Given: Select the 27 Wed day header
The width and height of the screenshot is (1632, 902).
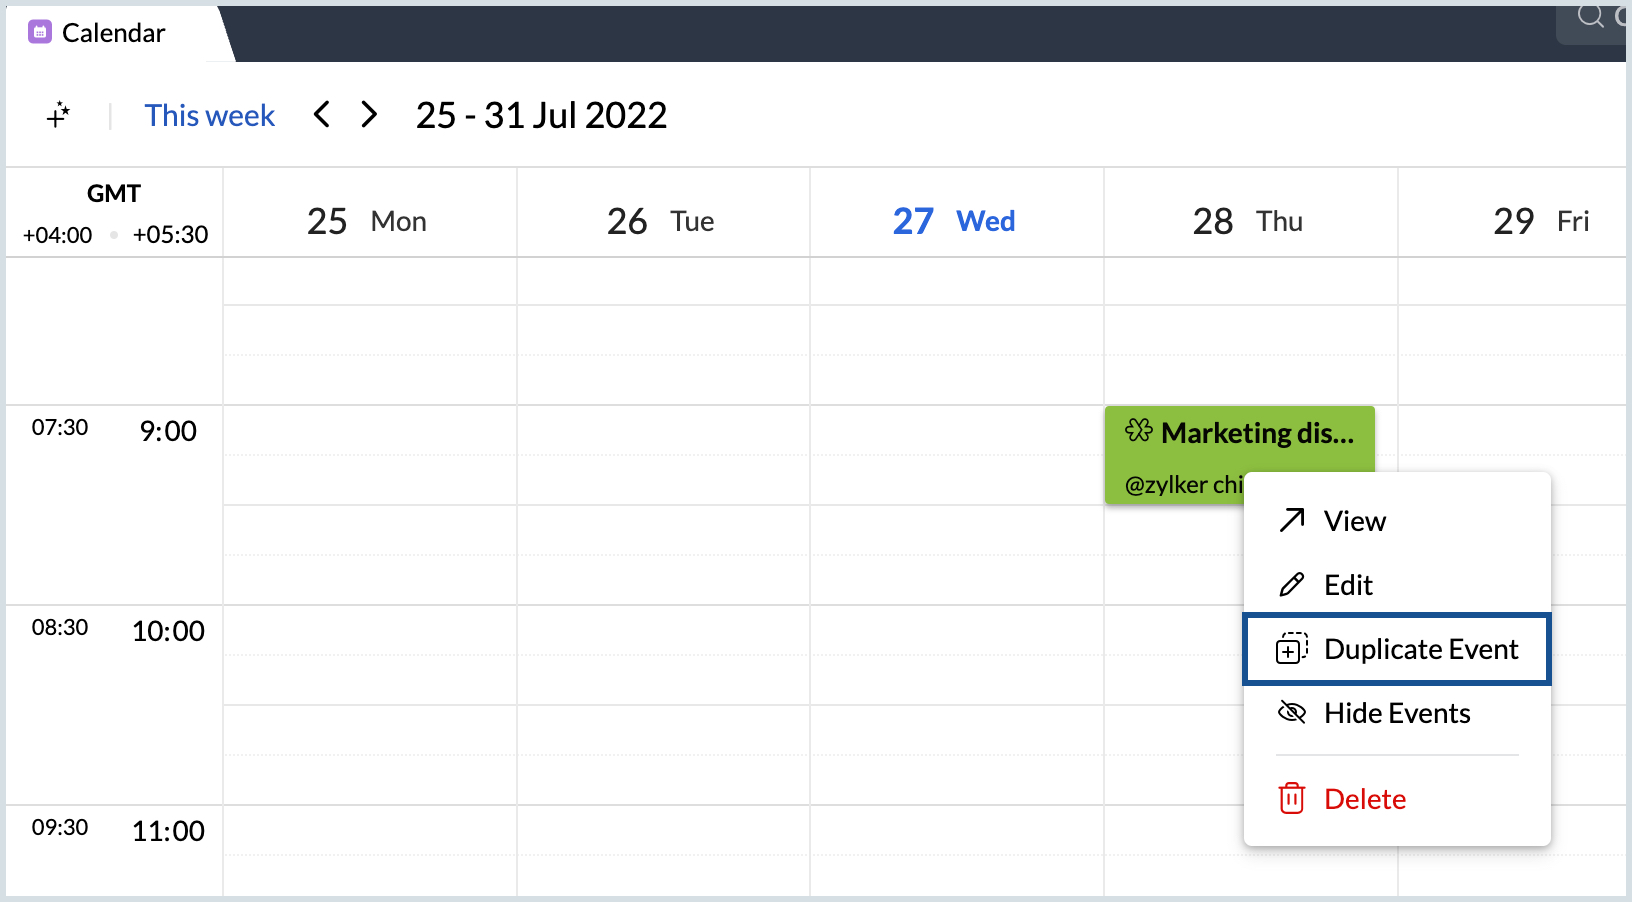Looking at the screenshot, I should click(953, 221).
